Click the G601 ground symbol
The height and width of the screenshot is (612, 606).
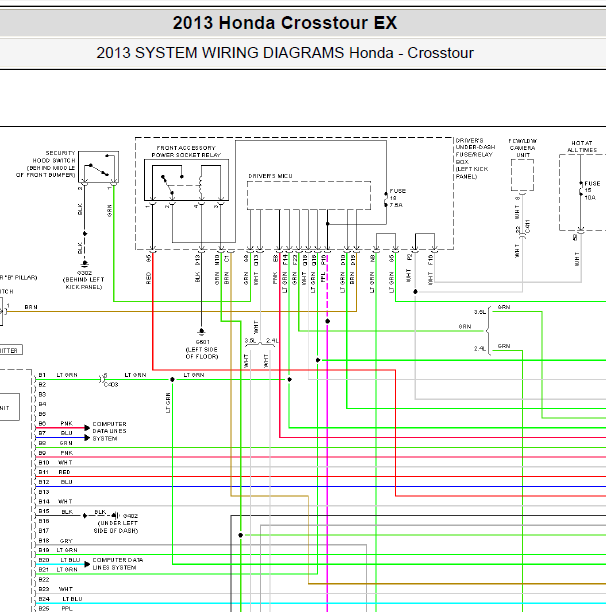(x=201, y=332)
